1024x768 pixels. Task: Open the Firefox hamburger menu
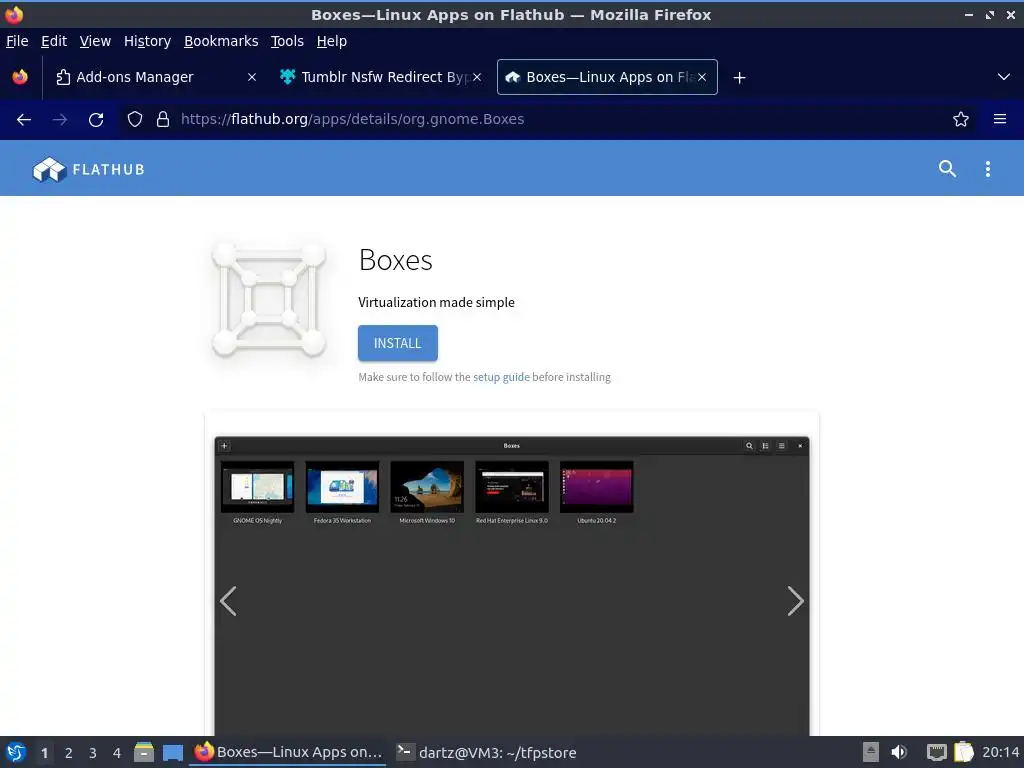[x=1000, y=120]
